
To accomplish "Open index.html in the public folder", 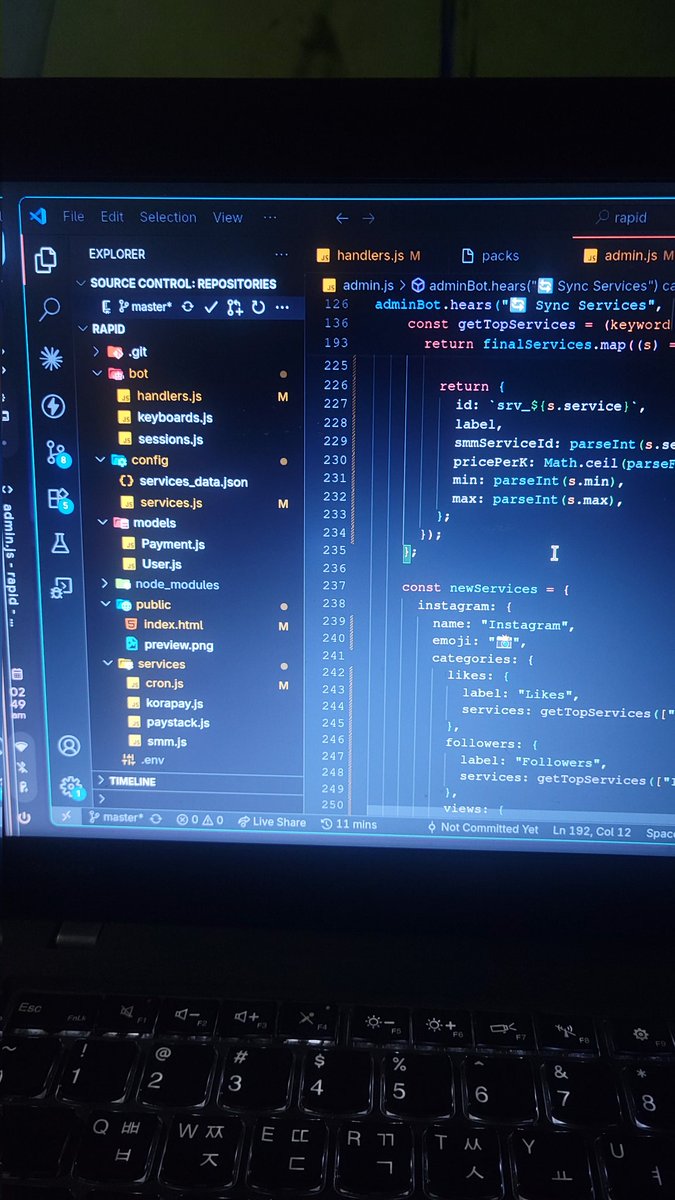I will pyautogui.click(x=173, y=624).
